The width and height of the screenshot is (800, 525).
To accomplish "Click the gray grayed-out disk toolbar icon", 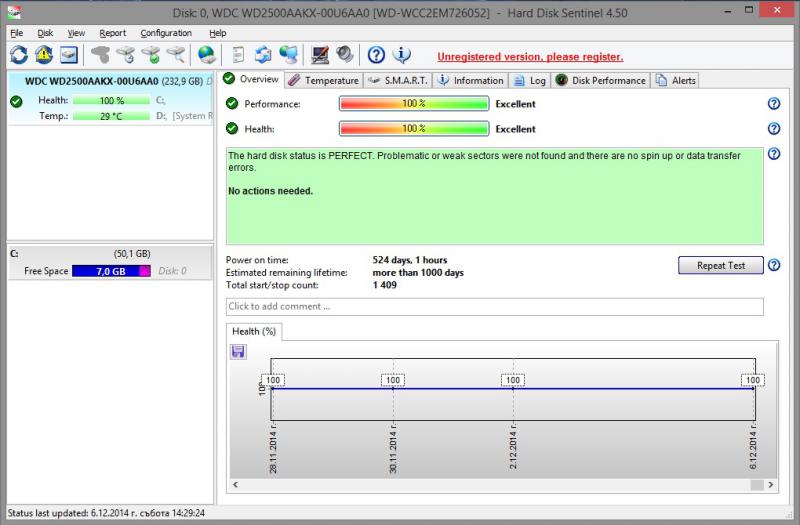I will [100, 55].
